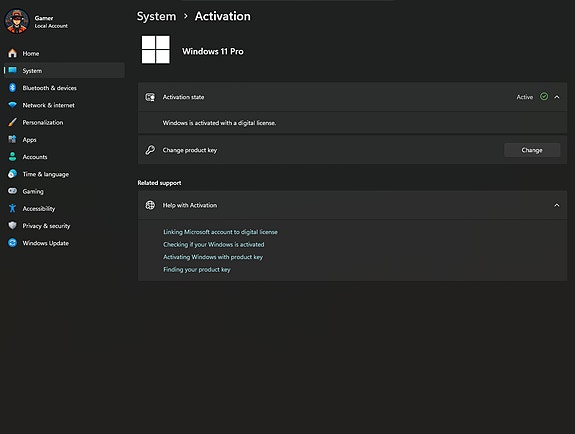The width and height of the screenshot is (575, 434).
Task: Click the Home house icon in sidebar
Action: 12,53
